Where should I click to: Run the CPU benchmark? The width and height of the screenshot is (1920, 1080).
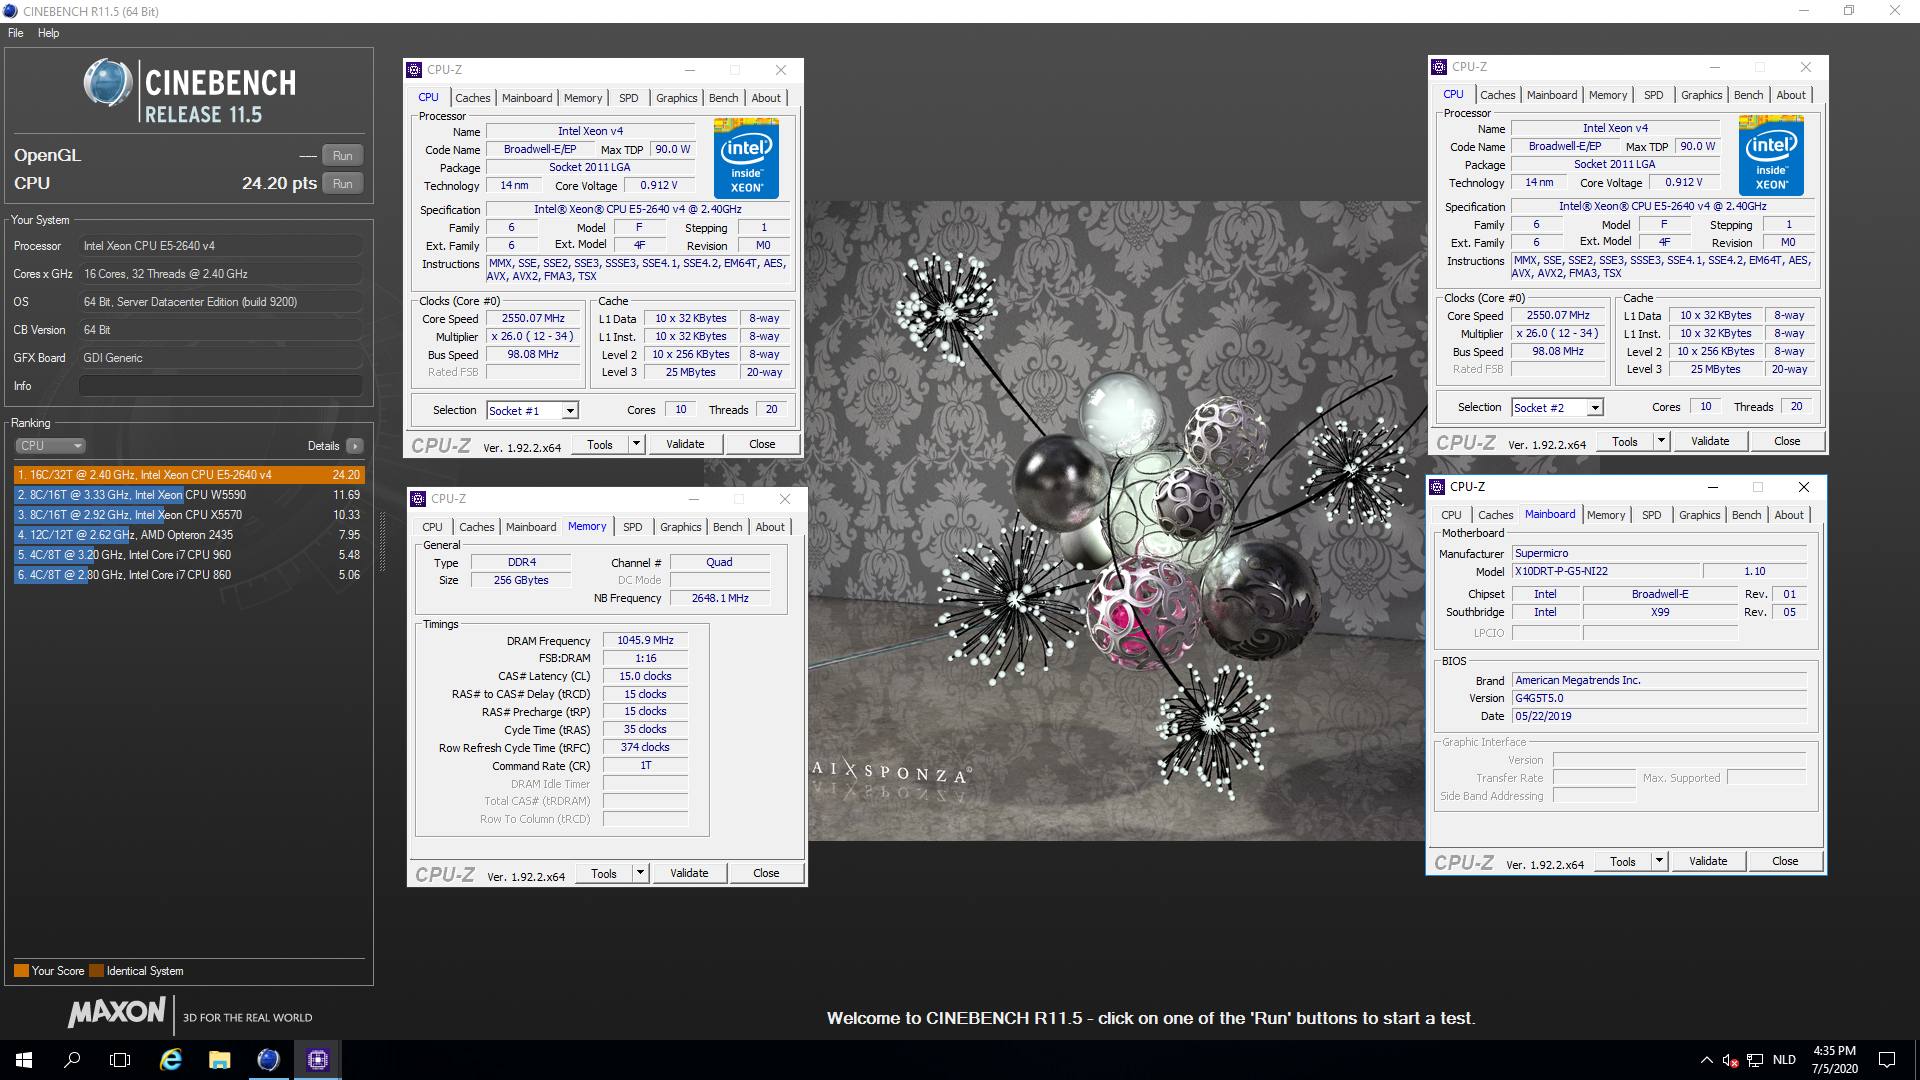[x=343, y=184]
